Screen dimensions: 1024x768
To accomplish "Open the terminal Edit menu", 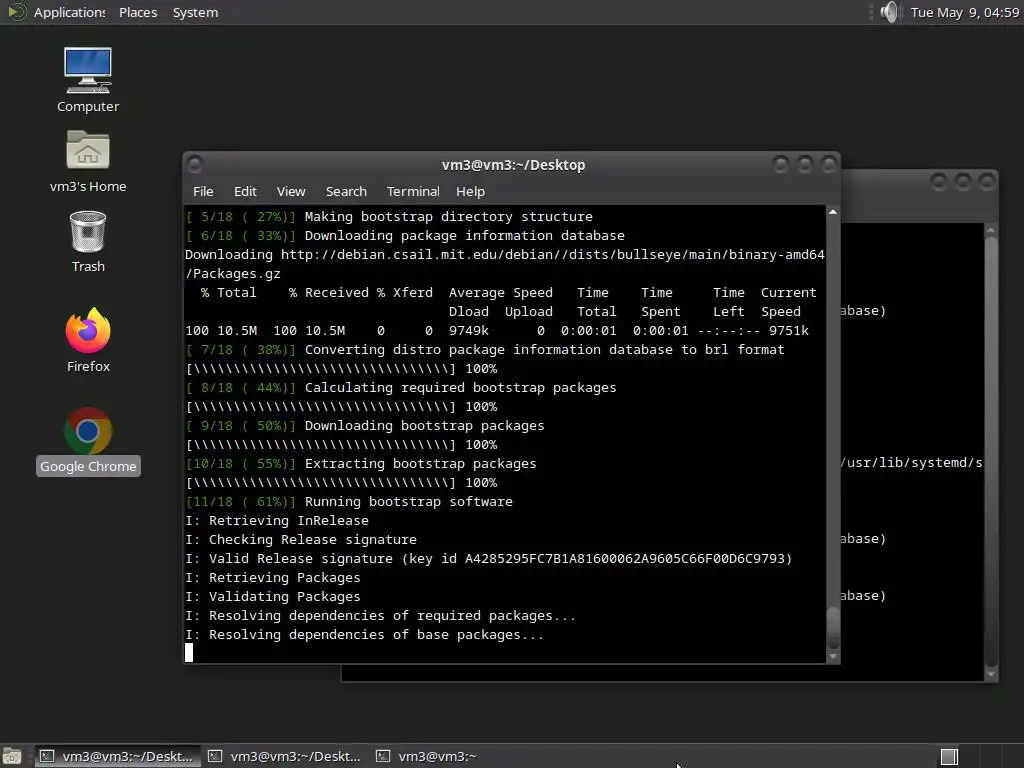I will pyautogui.click(x=245, y=191).
